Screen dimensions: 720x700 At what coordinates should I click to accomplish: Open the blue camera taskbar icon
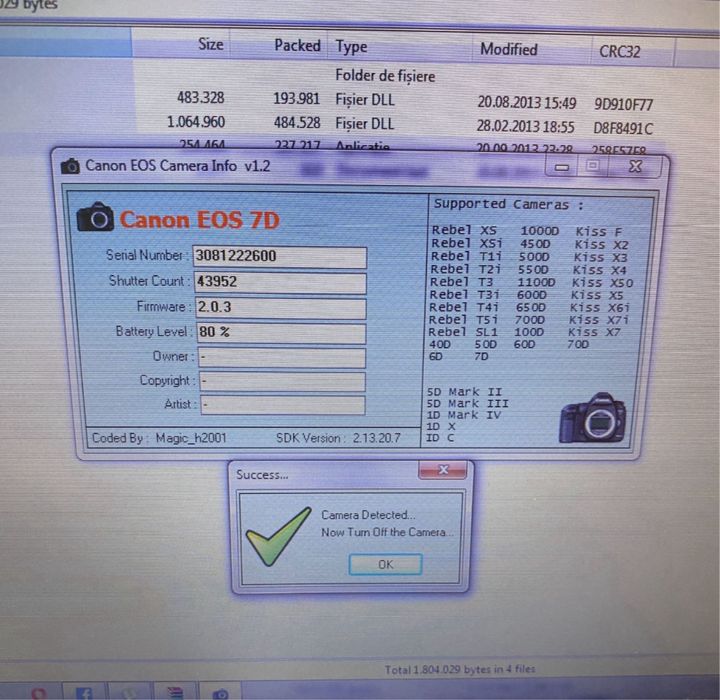tap(220, 693)
